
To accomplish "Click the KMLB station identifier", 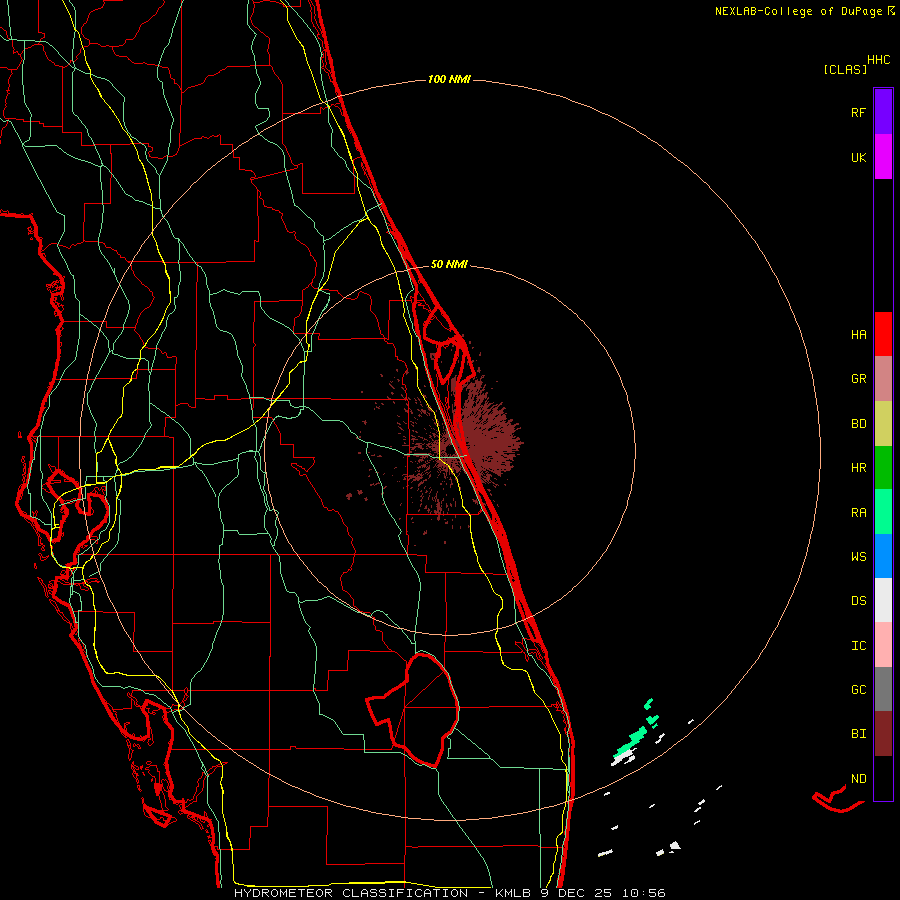I will click(x=514, y=893).
